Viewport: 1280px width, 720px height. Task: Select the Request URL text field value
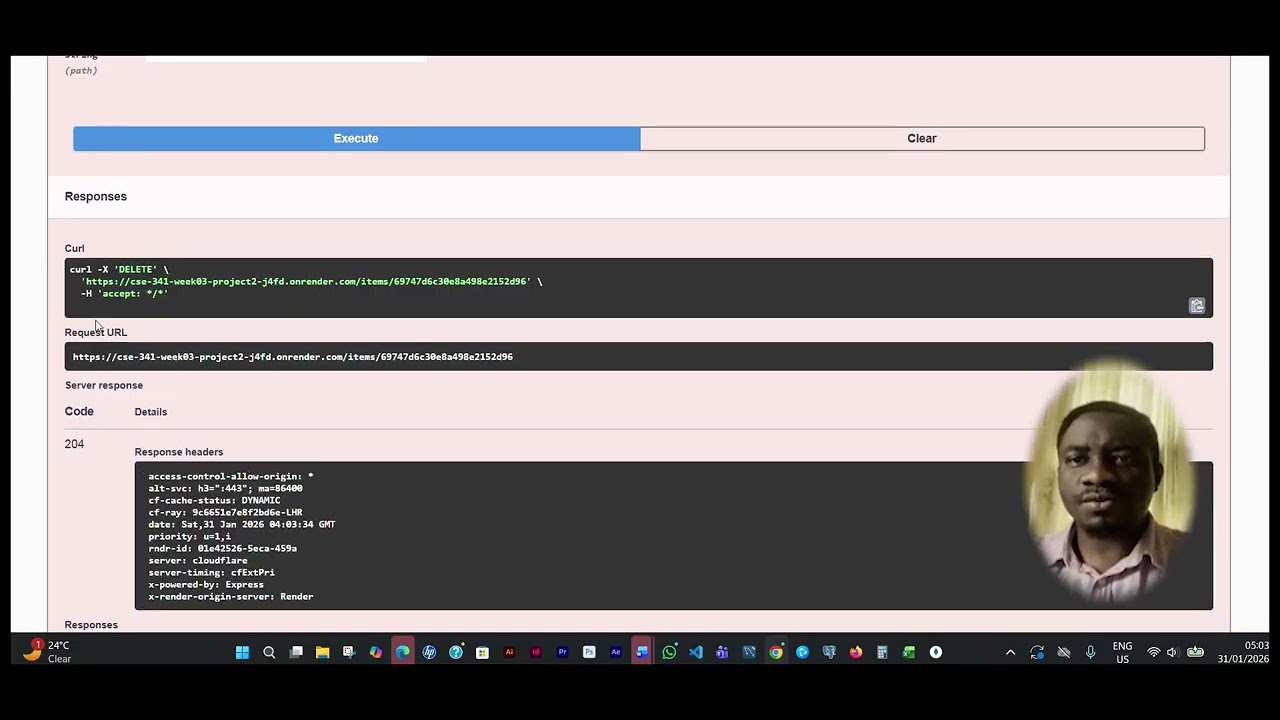638,356
